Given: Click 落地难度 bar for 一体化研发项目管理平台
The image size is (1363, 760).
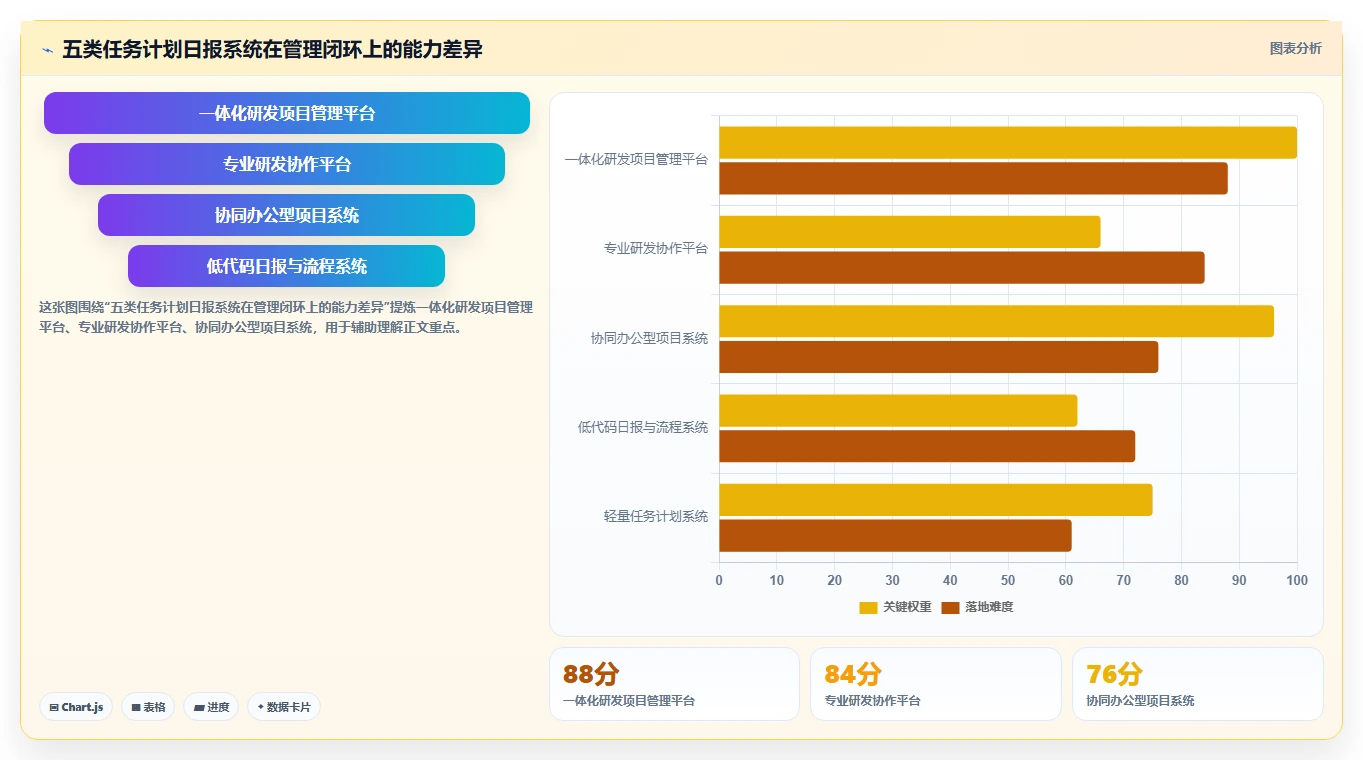Looking at the screenshot, I should point(973,178).
